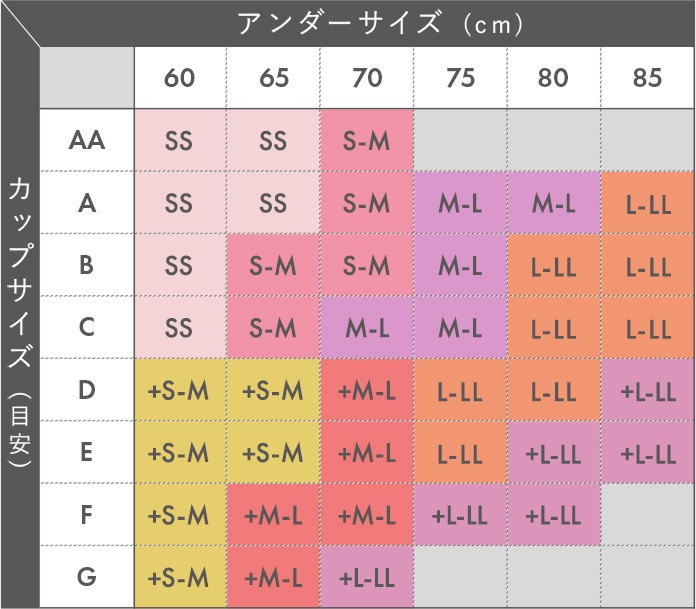Click the AA cup size row label
696x609 pixels.
(x=87, y=140)
